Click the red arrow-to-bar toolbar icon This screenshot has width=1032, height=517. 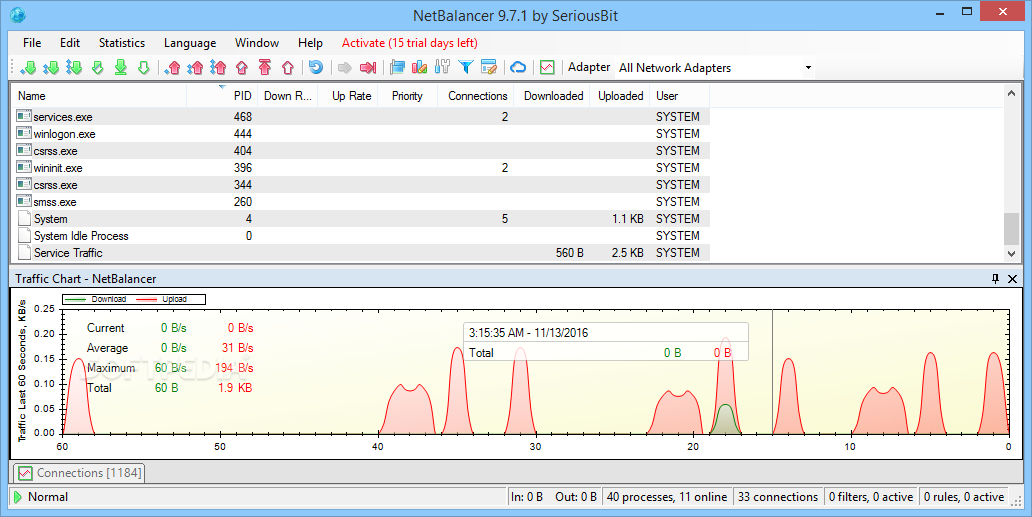point(368,67)
